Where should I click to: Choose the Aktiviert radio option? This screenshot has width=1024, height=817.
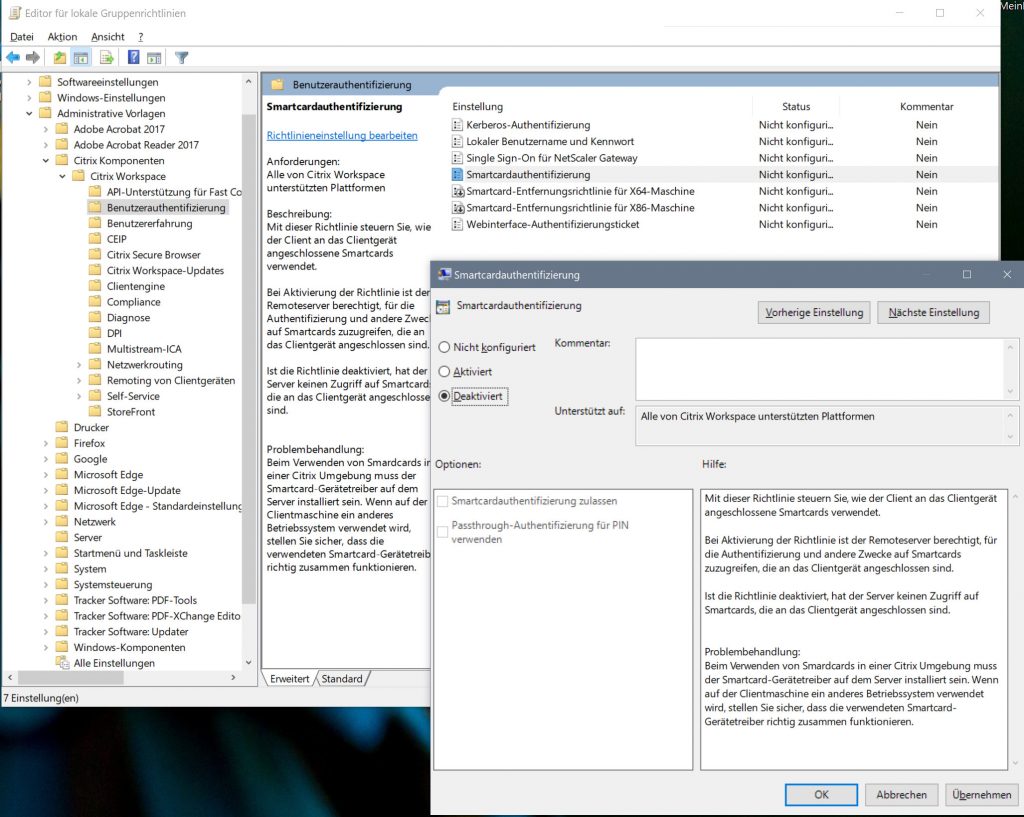pyautogui.click(x=445, y=371)
